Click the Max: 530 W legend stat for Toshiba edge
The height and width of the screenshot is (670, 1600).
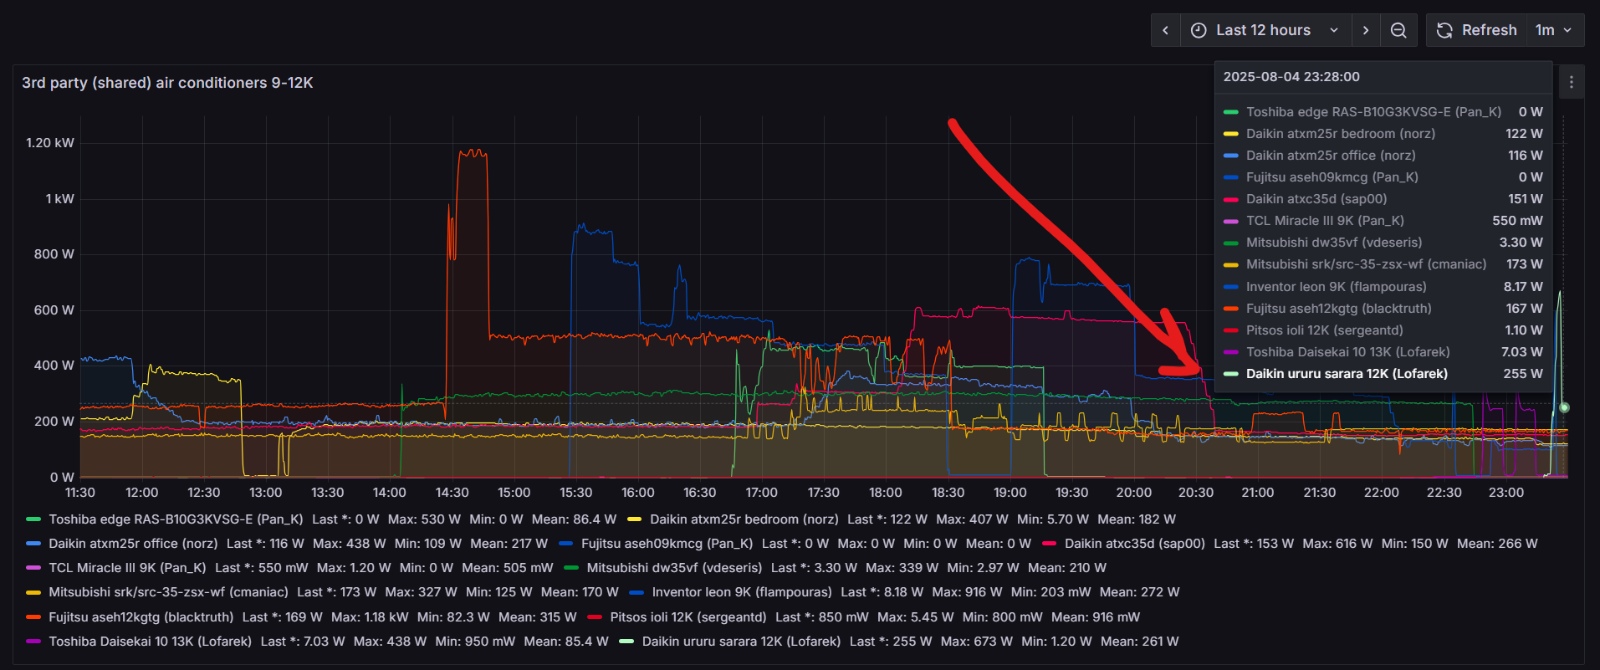click(x=424, y=519)
